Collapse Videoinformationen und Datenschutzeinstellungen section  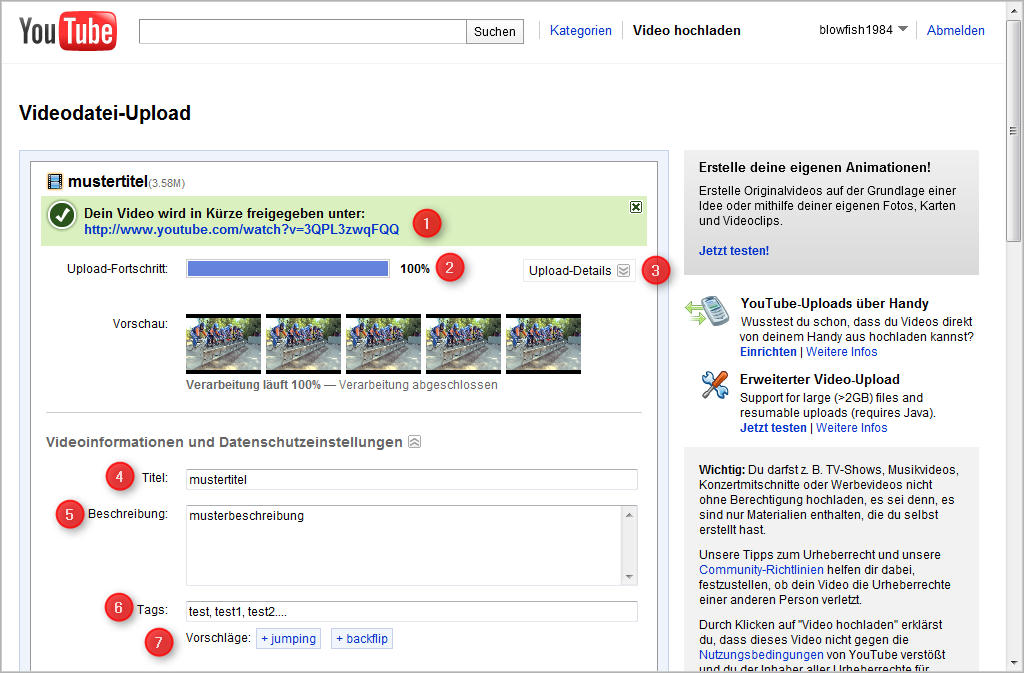(x=415, y=442)
